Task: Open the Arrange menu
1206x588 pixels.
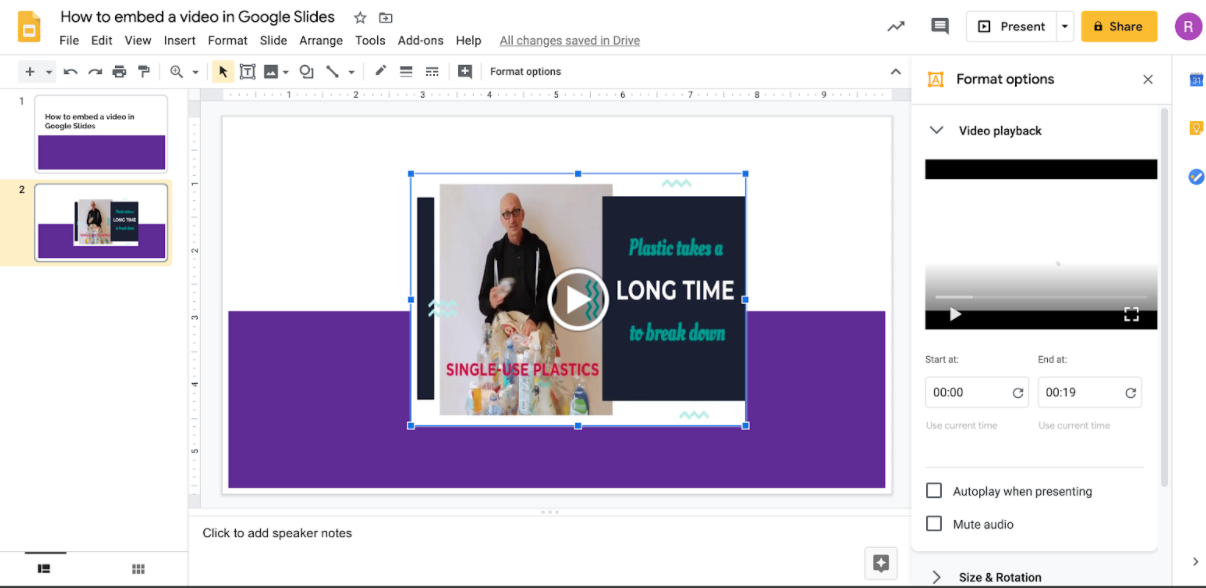Action: pos(321,41)
